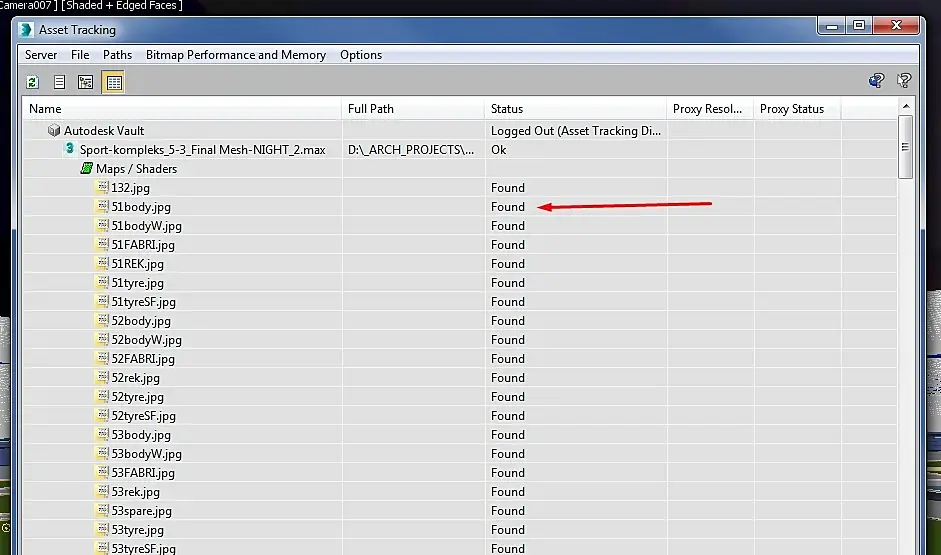Select the 51tyreSF.jpg file name
The width and height of the screenshot is (941, 555).
(x=143, y=302)
